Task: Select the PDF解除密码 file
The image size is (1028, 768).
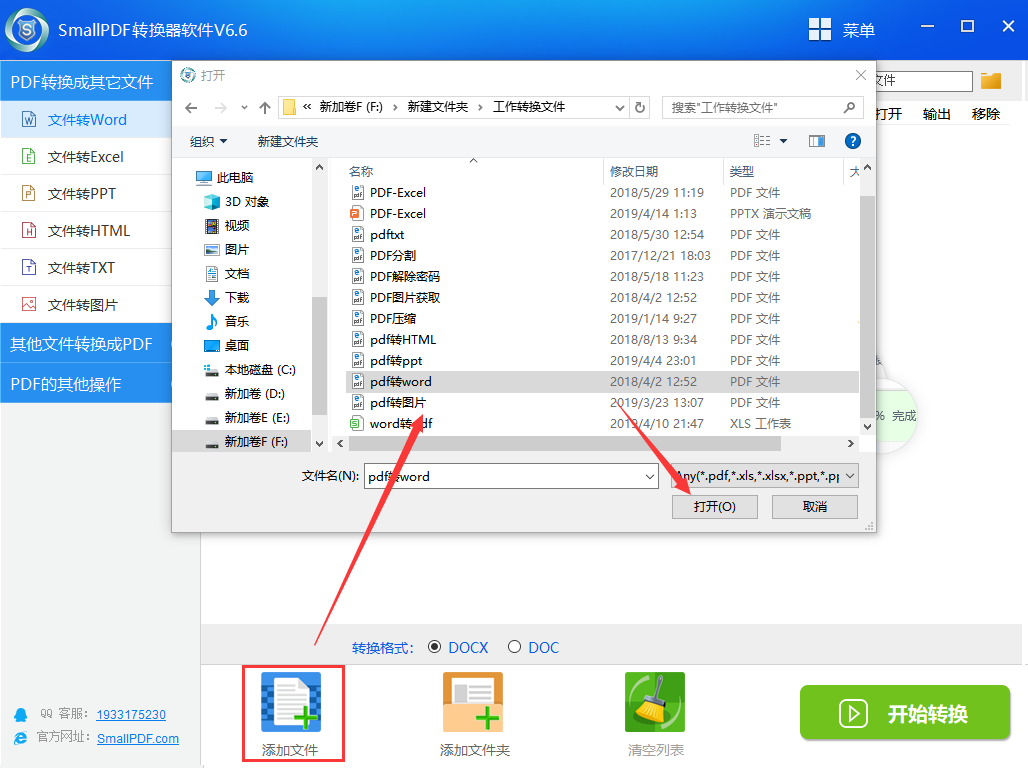Action: [x=405, y=277]
